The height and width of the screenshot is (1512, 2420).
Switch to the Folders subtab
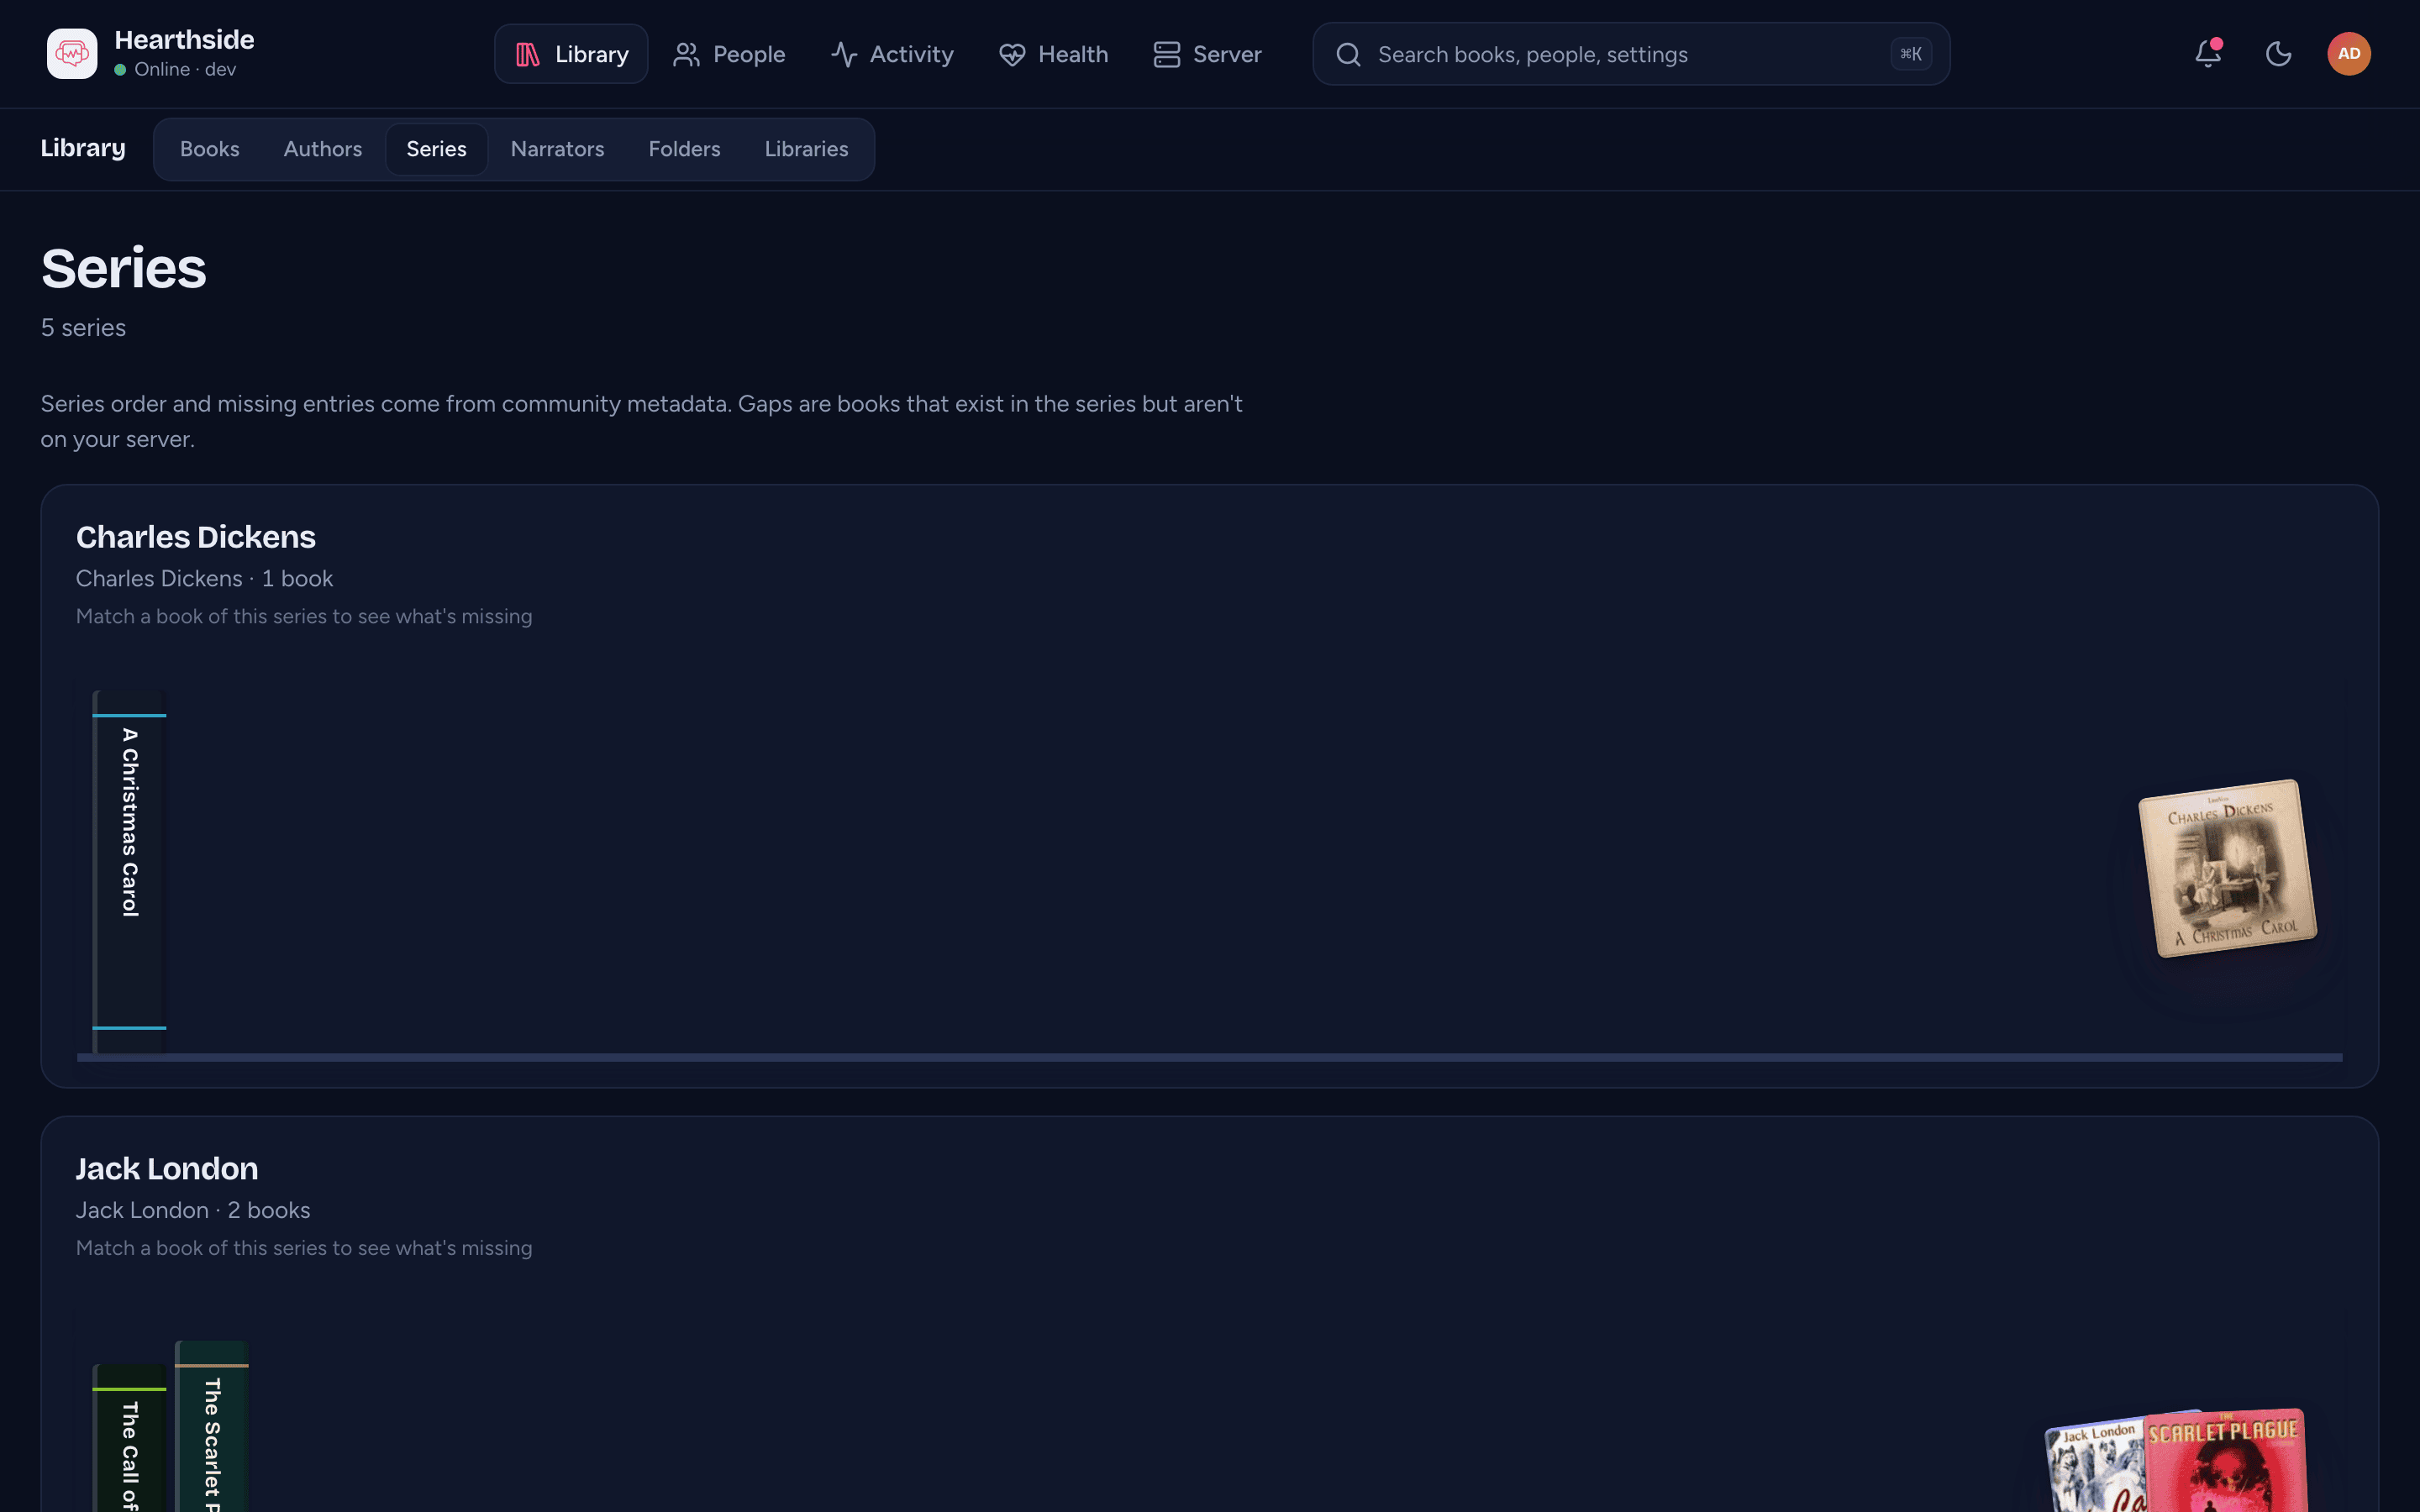pos(685,149)
